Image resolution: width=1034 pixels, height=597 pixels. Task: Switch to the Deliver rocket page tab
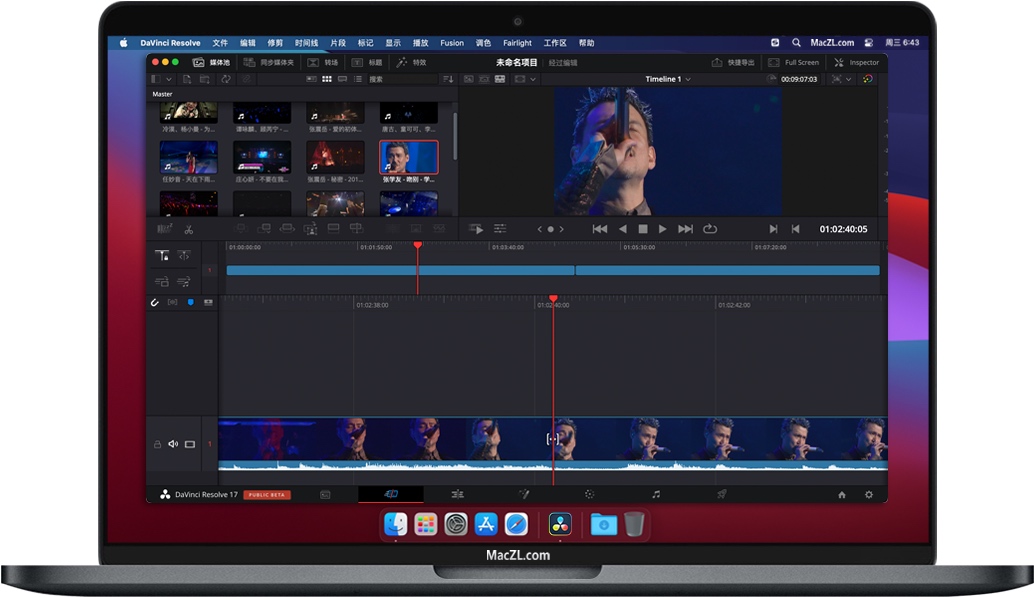coord(721,494)
